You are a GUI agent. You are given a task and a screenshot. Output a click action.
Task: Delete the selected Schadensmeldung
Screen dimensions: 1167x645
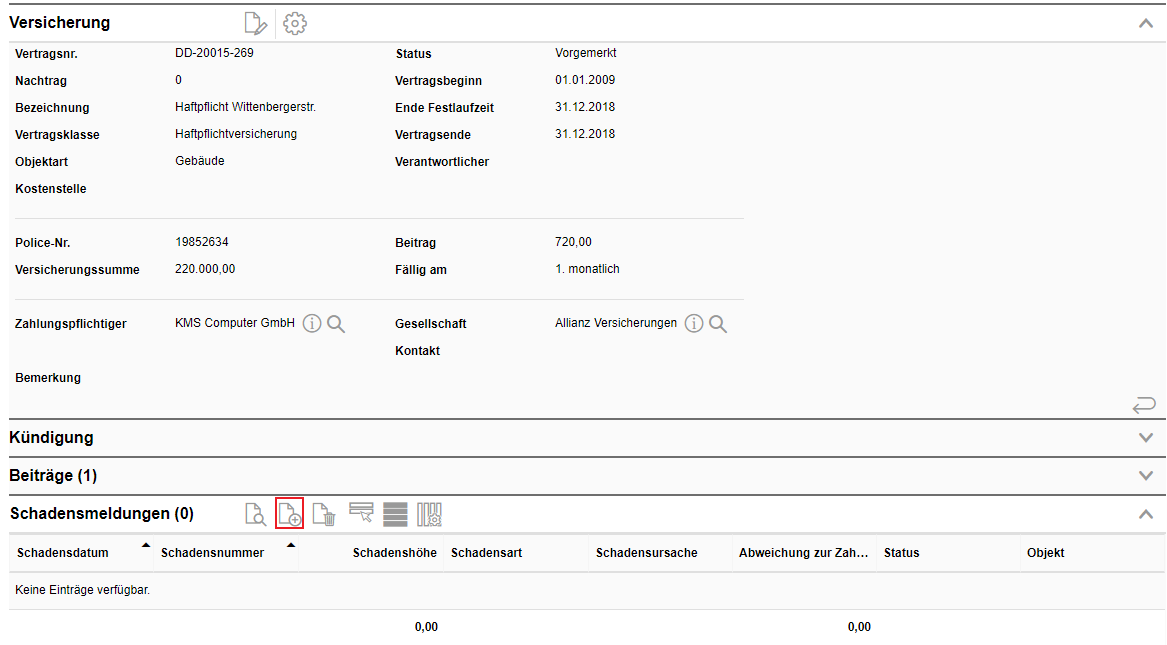click(323, 514)
